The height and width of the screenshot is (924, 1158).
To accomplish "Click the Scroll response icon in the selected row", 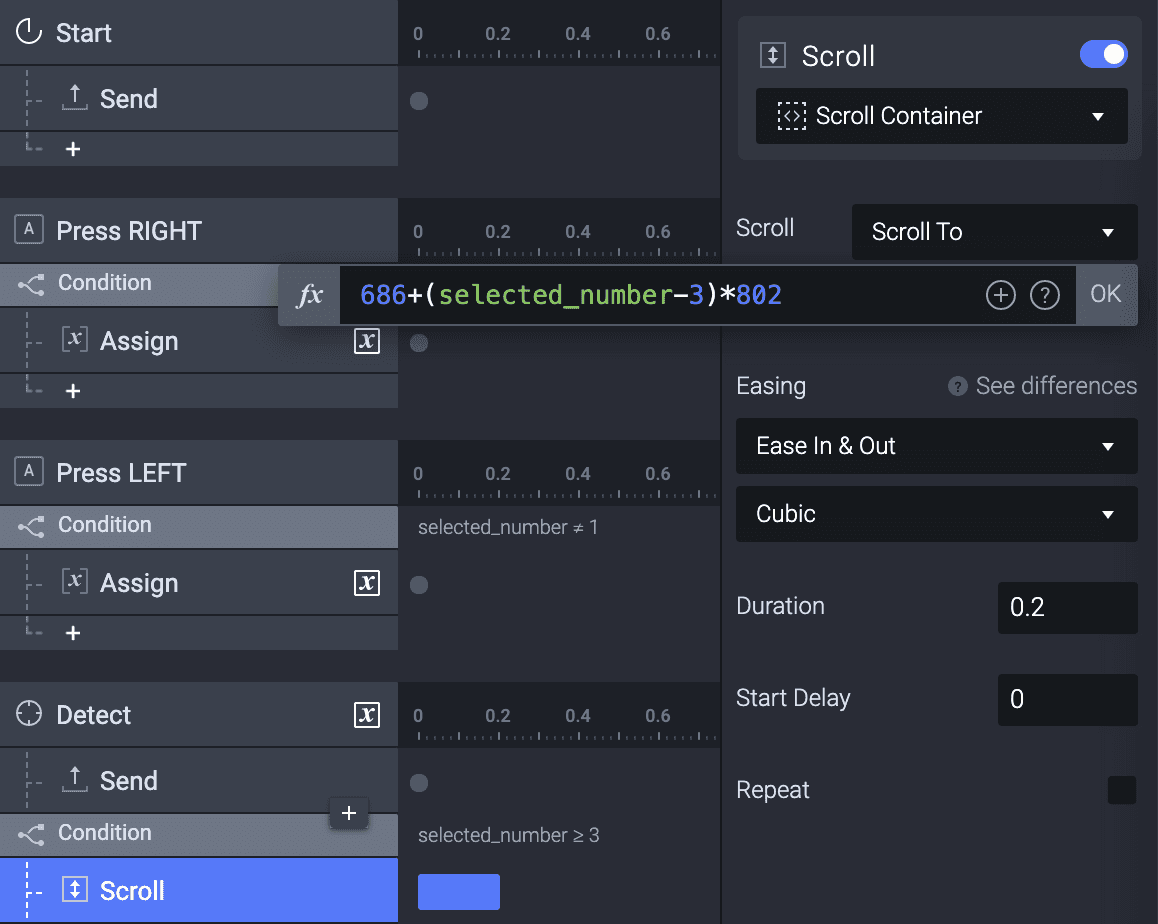I will [75, 889].
